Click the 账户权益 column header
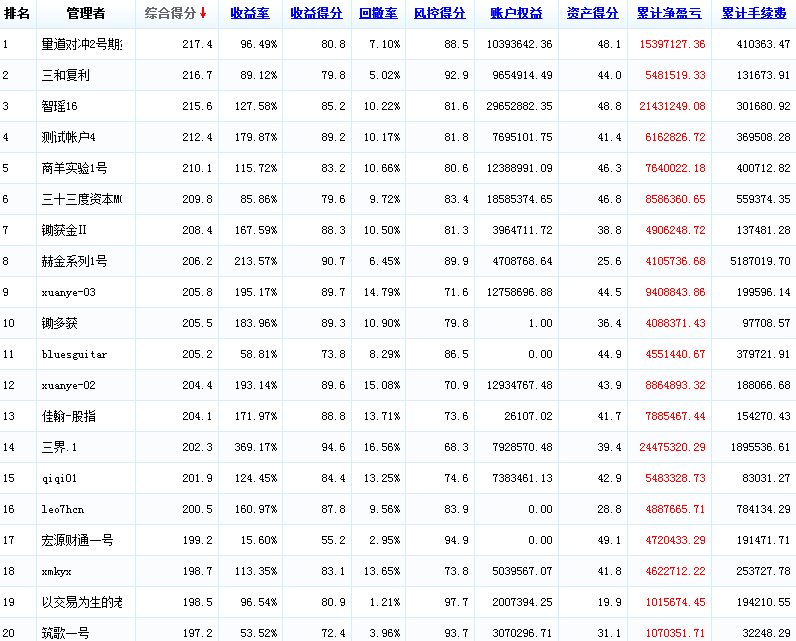The width and height of the screenshot is (796, 641). click(x=516, y=13)
